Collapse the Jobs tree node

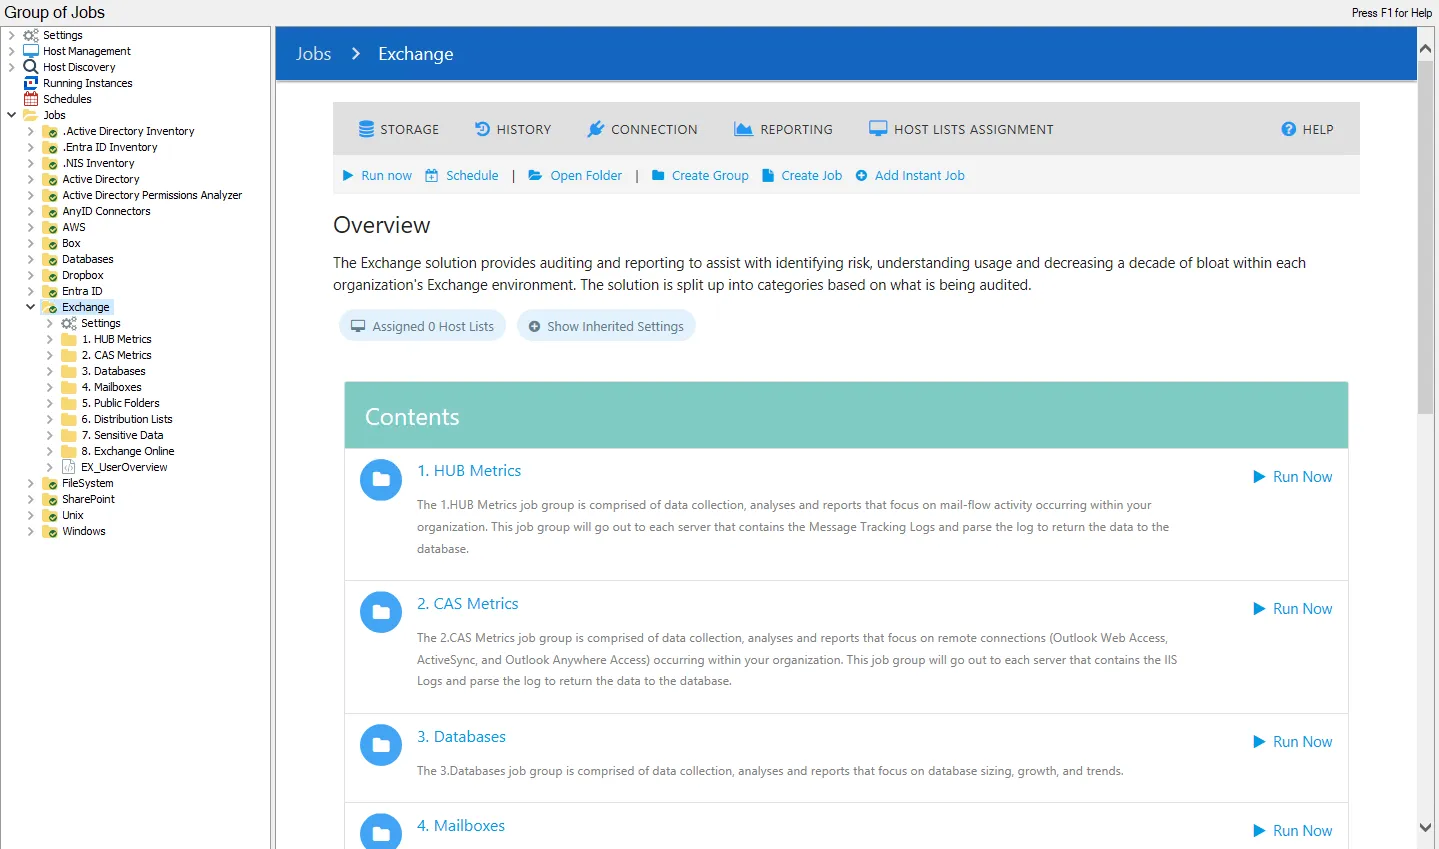point(12,115)
